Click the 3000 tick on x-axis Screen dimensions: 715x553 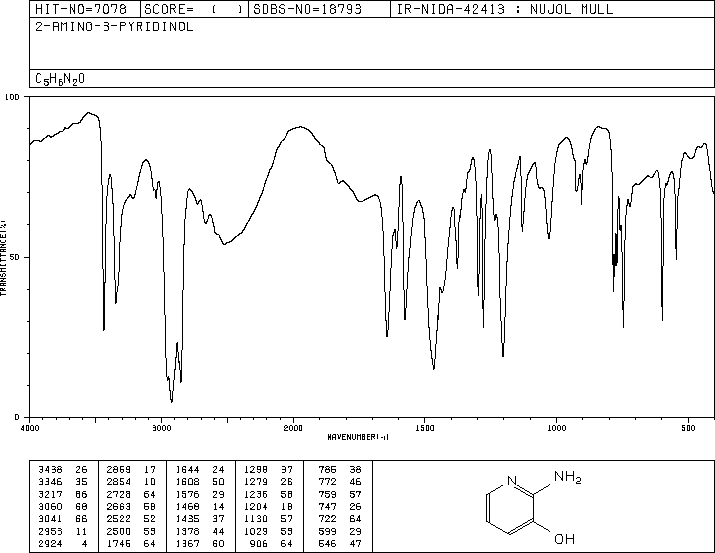tap(161, 427)
